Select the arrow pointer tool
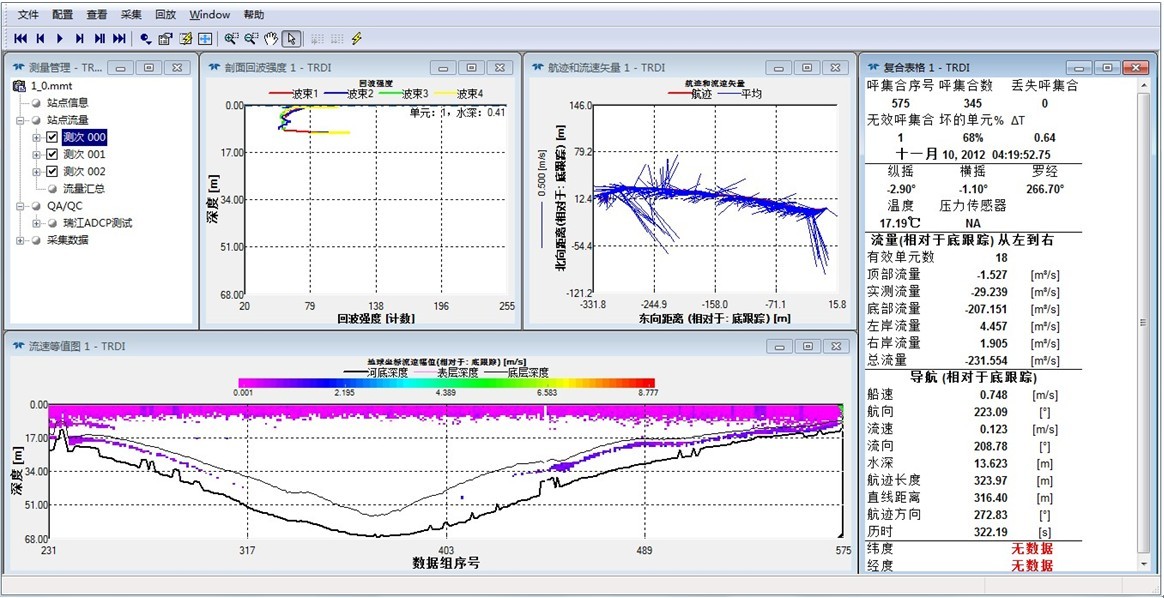Viewport: 1164px width, 598px height. pos(291,39)
